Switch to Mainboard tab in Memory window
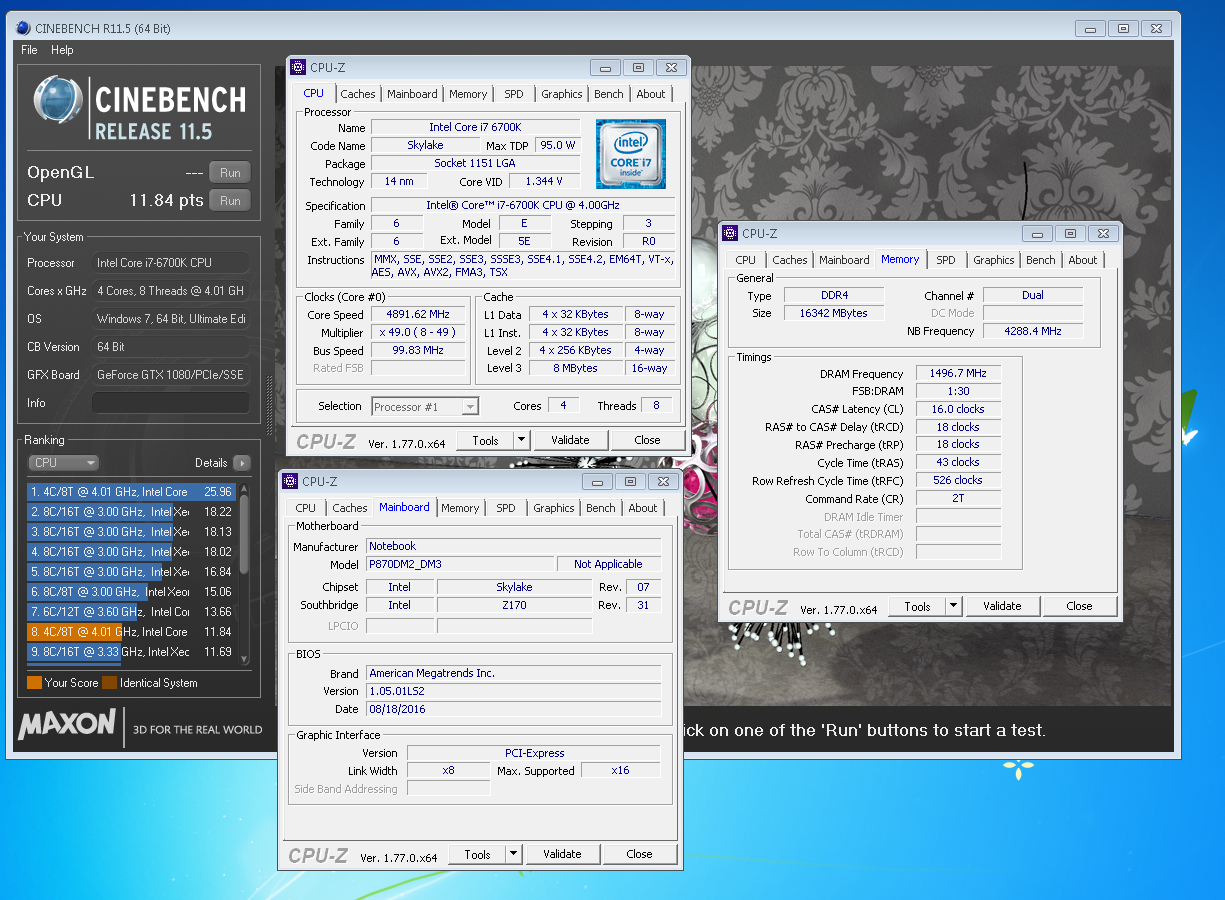The width and height of the screenshot is (1225, 900). point(844,260)
